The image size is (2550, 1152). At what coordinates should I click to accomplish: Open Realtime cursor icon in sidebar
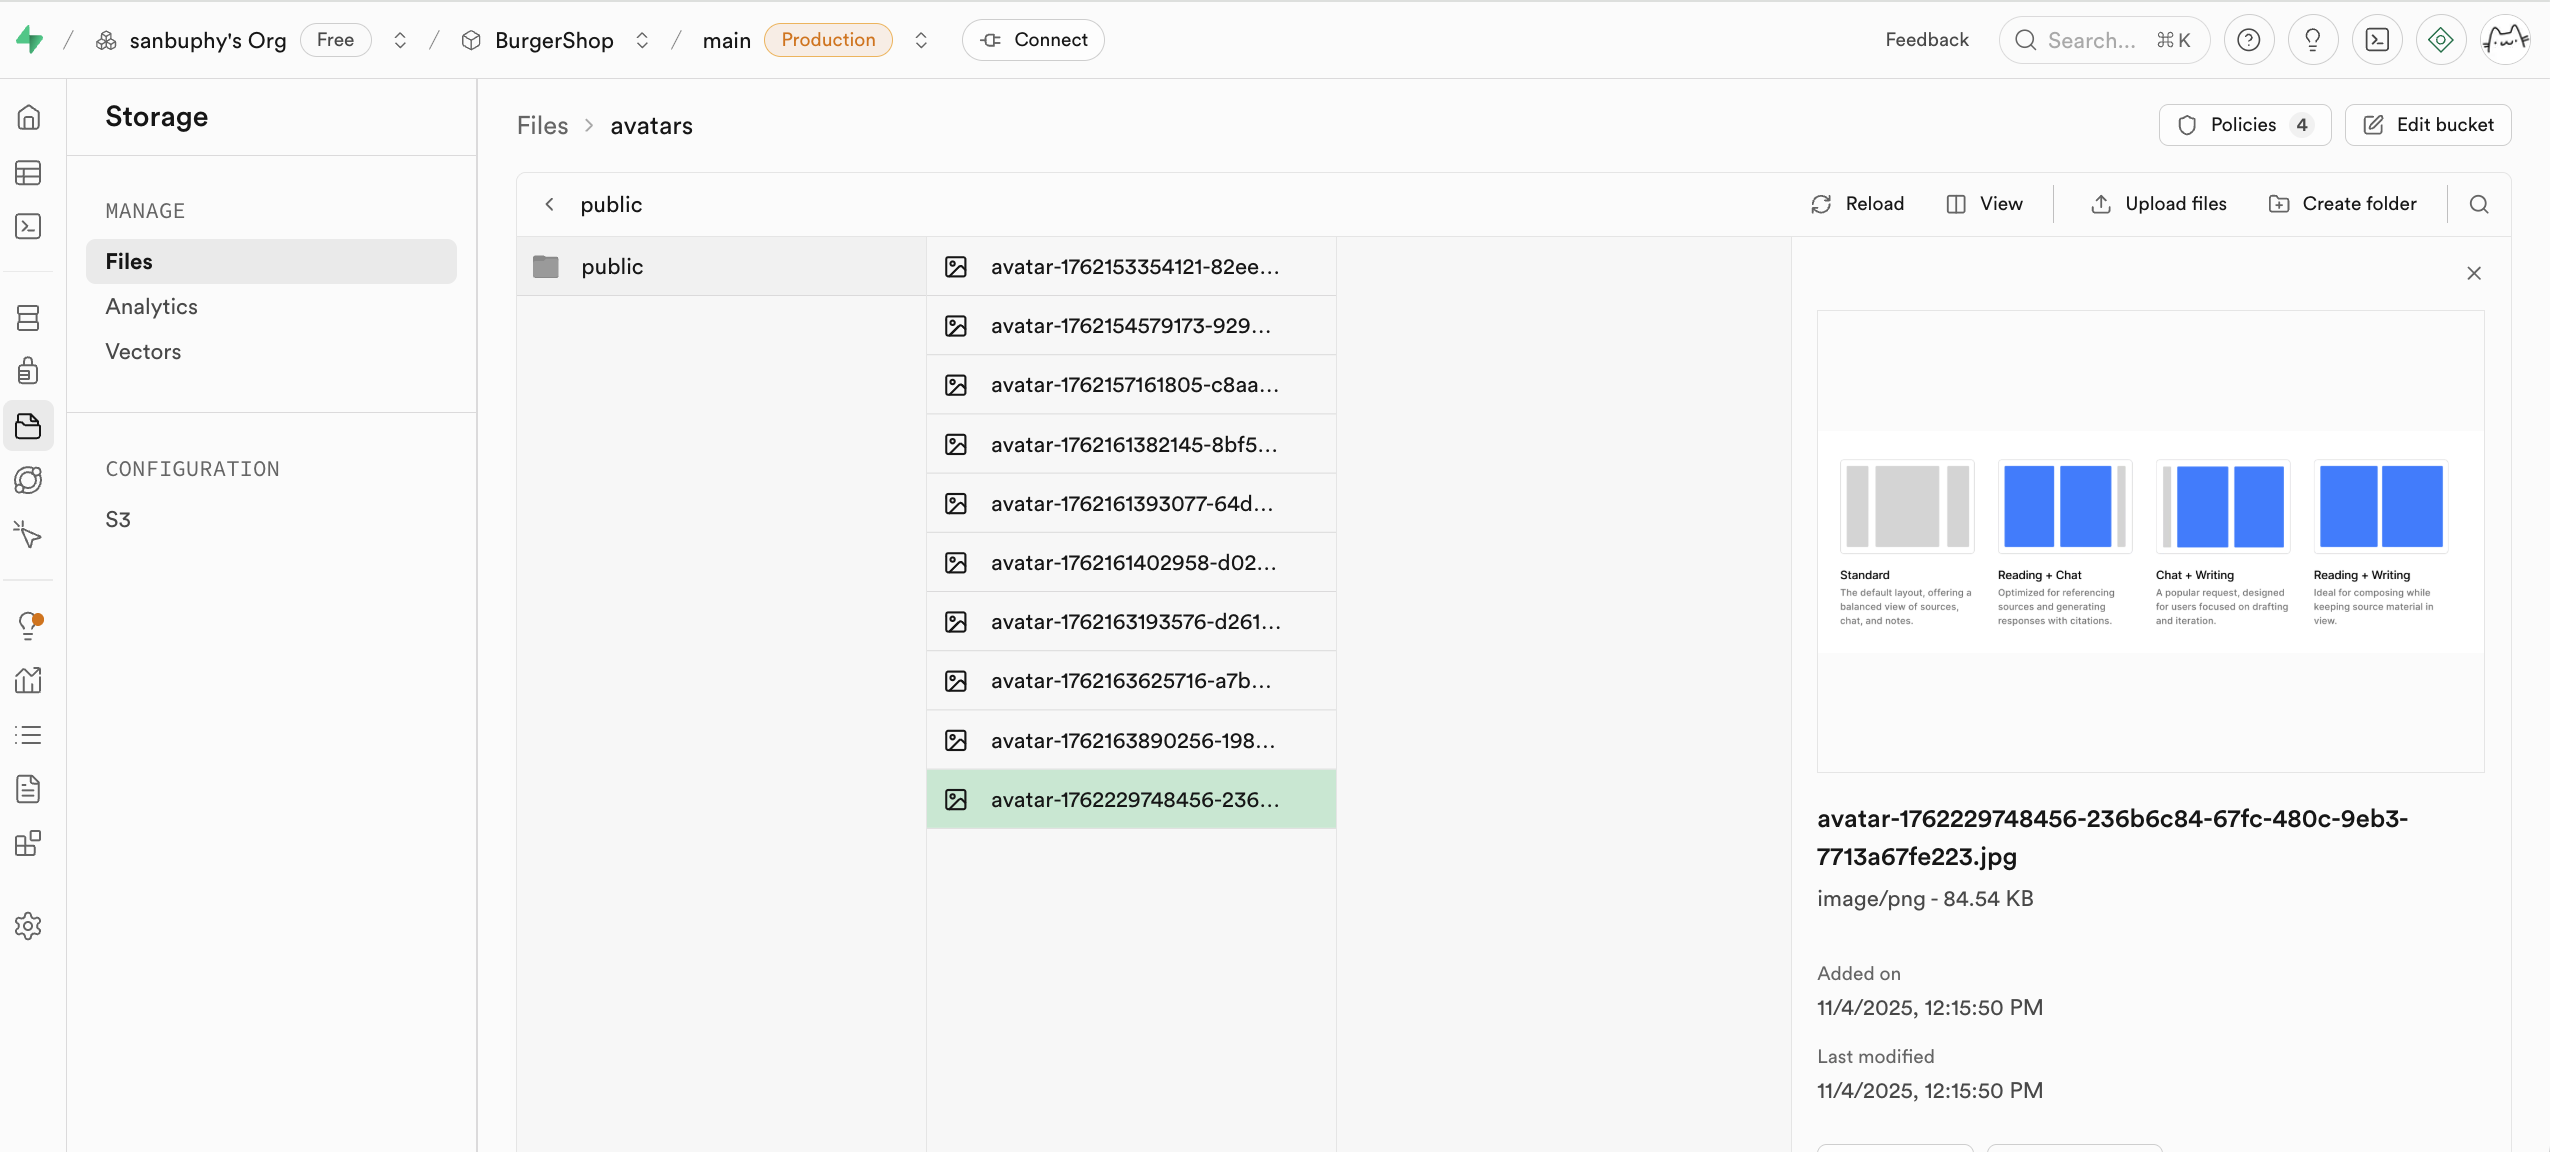(28, 534)
